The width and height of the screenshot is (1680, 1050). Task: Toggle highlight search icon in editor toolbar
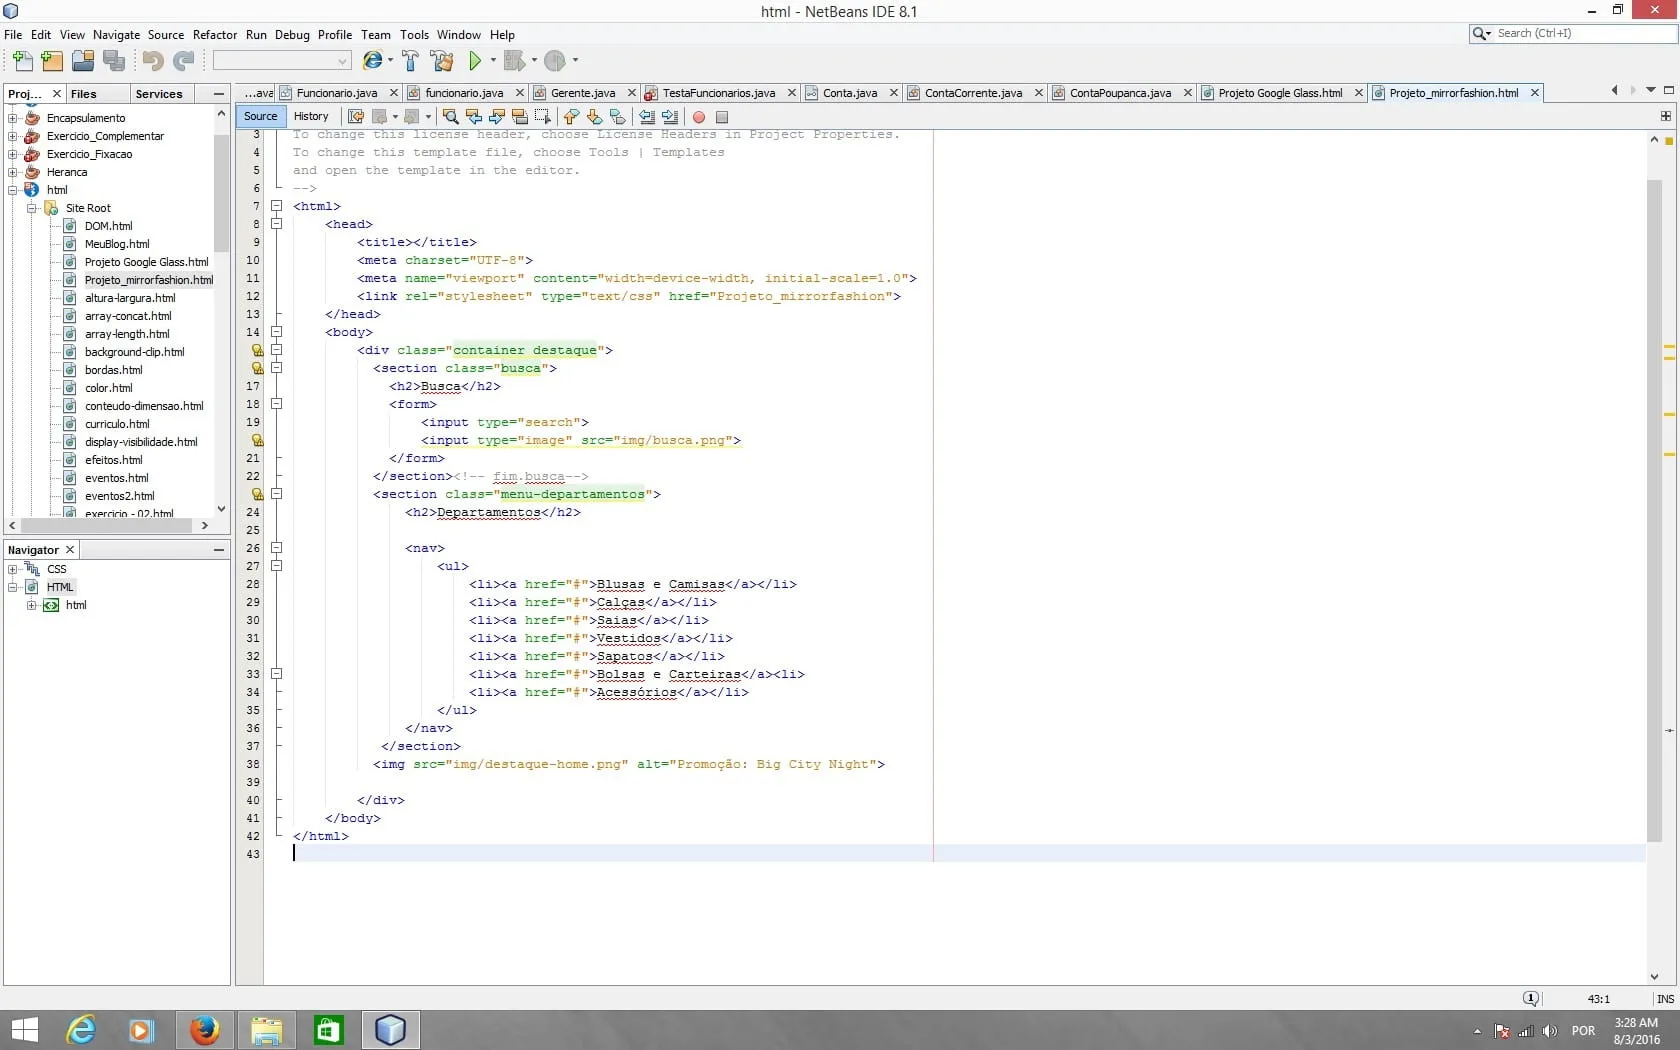[x=519, y=117]
